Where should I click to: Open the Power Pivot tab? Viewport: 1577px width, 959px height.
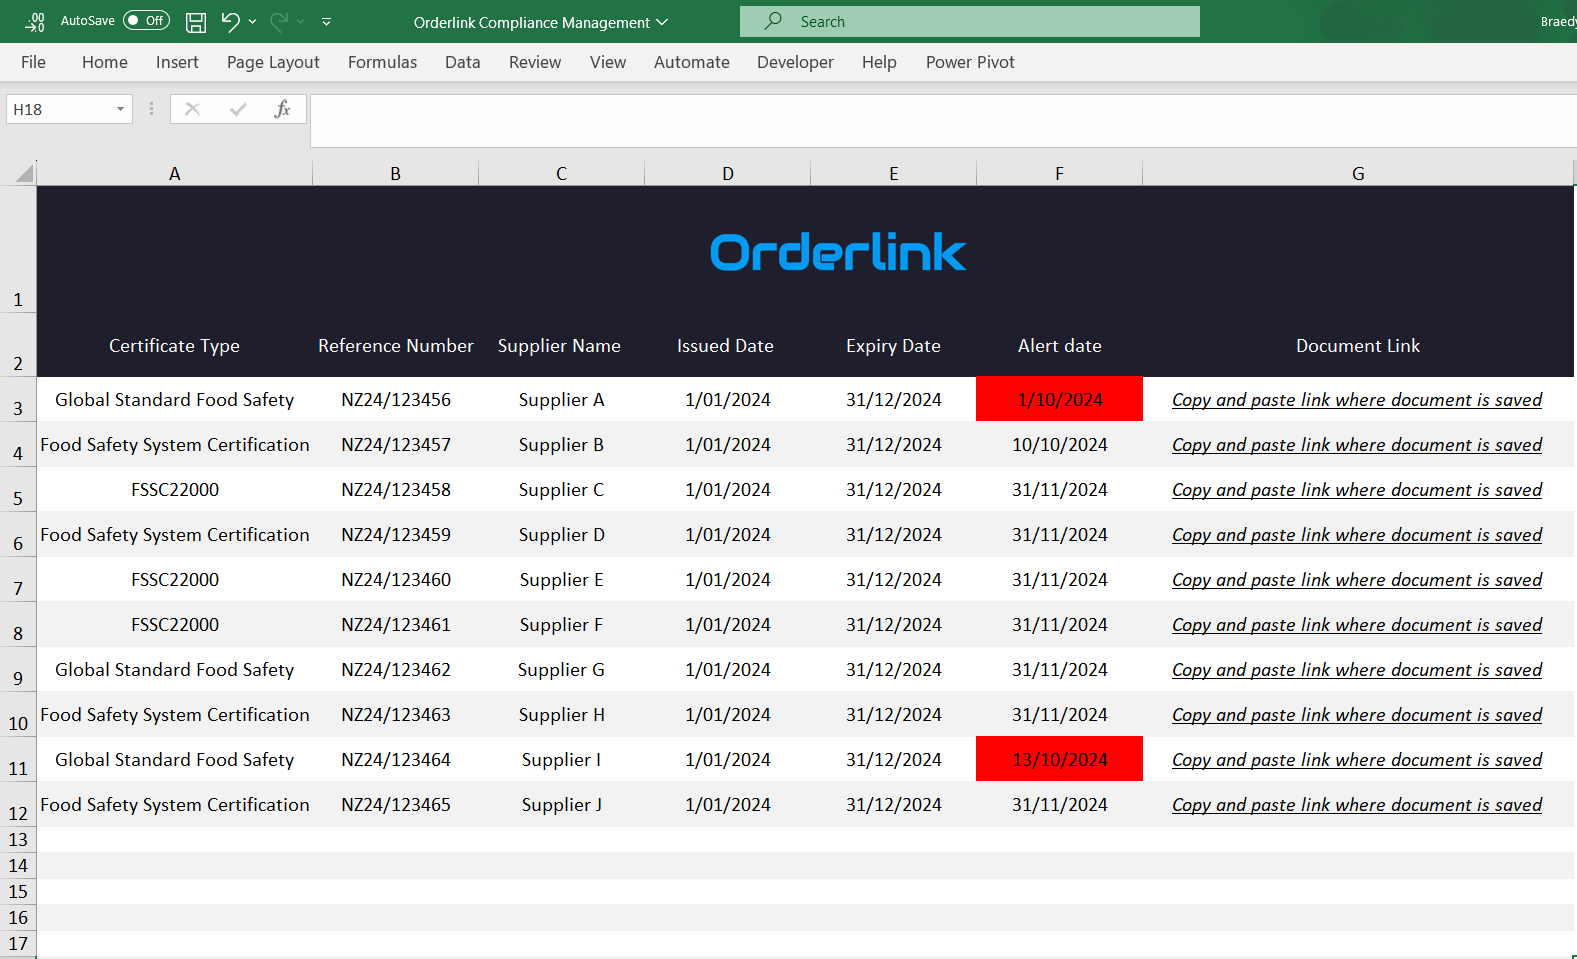(970, 62)
